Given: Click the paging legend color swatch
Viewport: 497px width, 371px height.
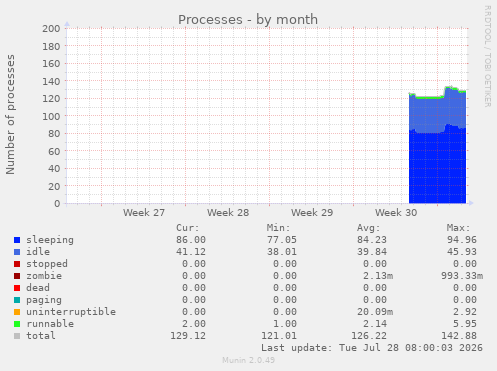Looking at the screenshot, I should [x=17, y=300].
